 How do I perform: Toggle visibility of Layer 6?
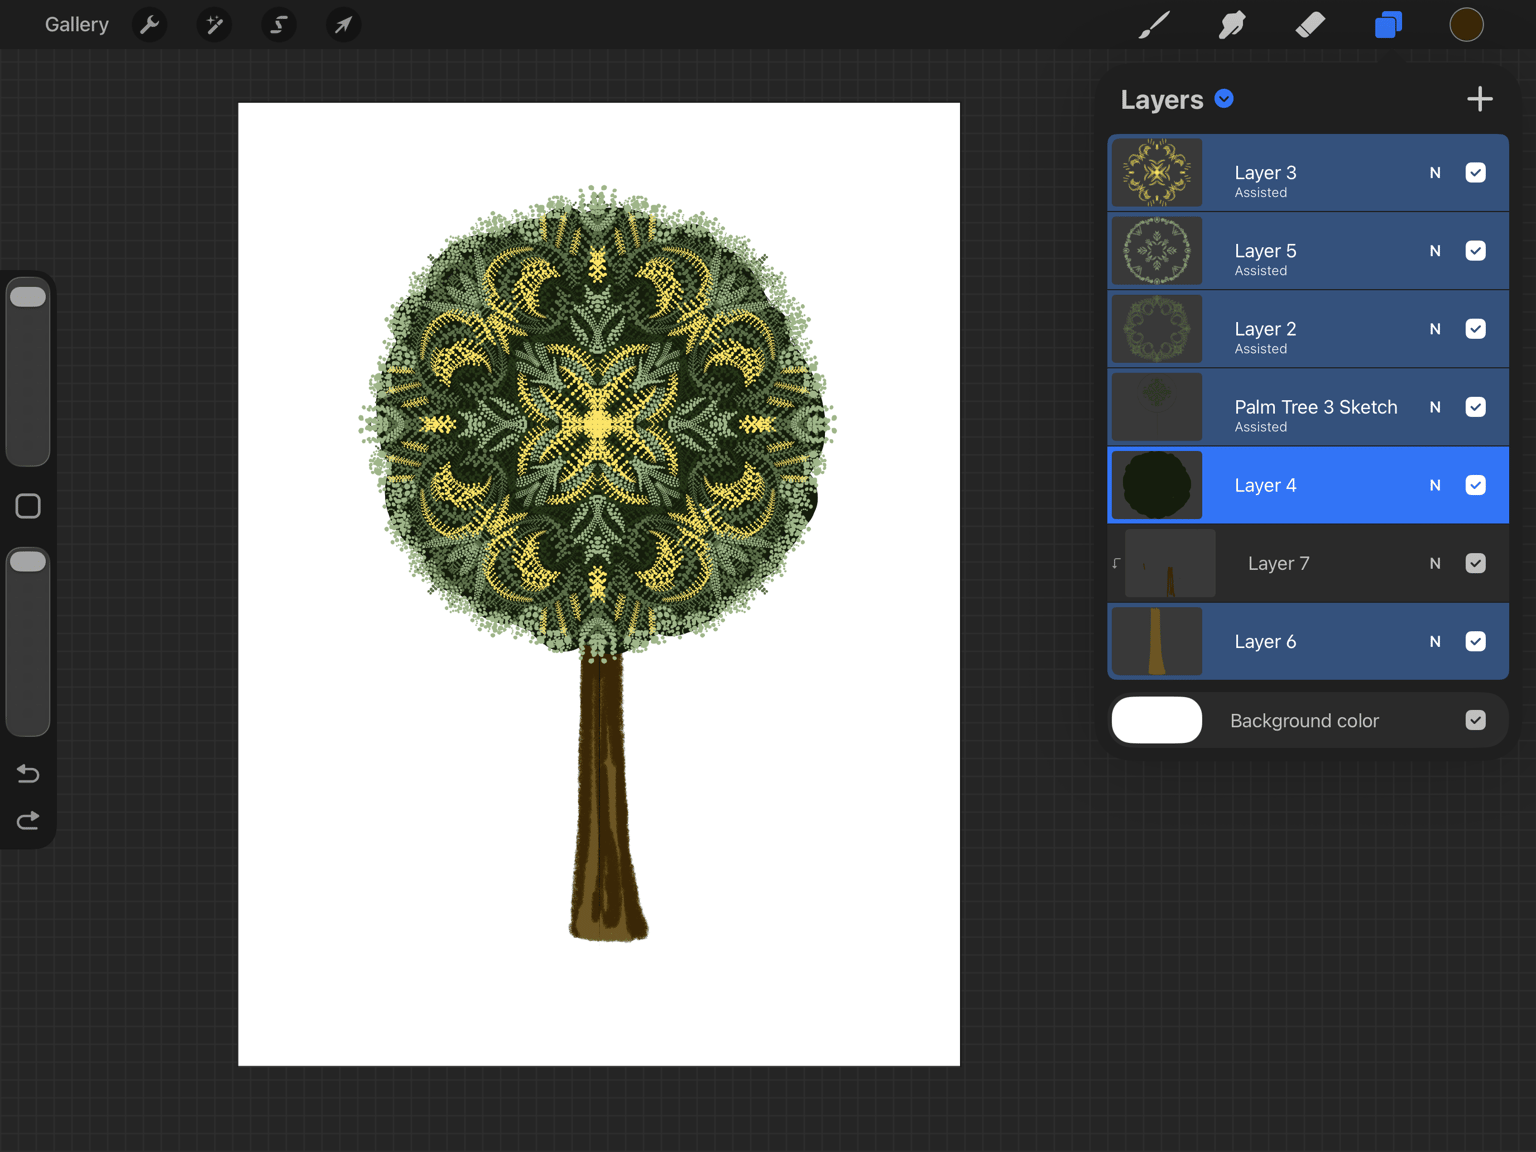[x=1475, y=641]
